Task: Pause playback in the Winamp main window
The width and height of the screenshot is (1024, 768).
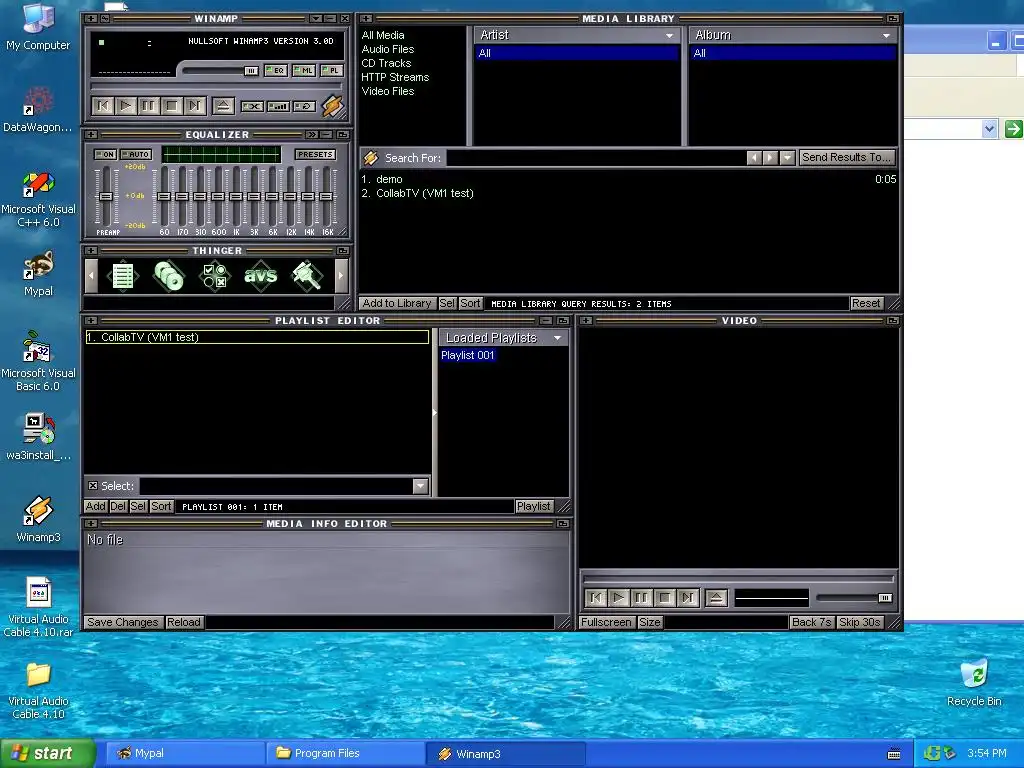Action: (149, 106)
